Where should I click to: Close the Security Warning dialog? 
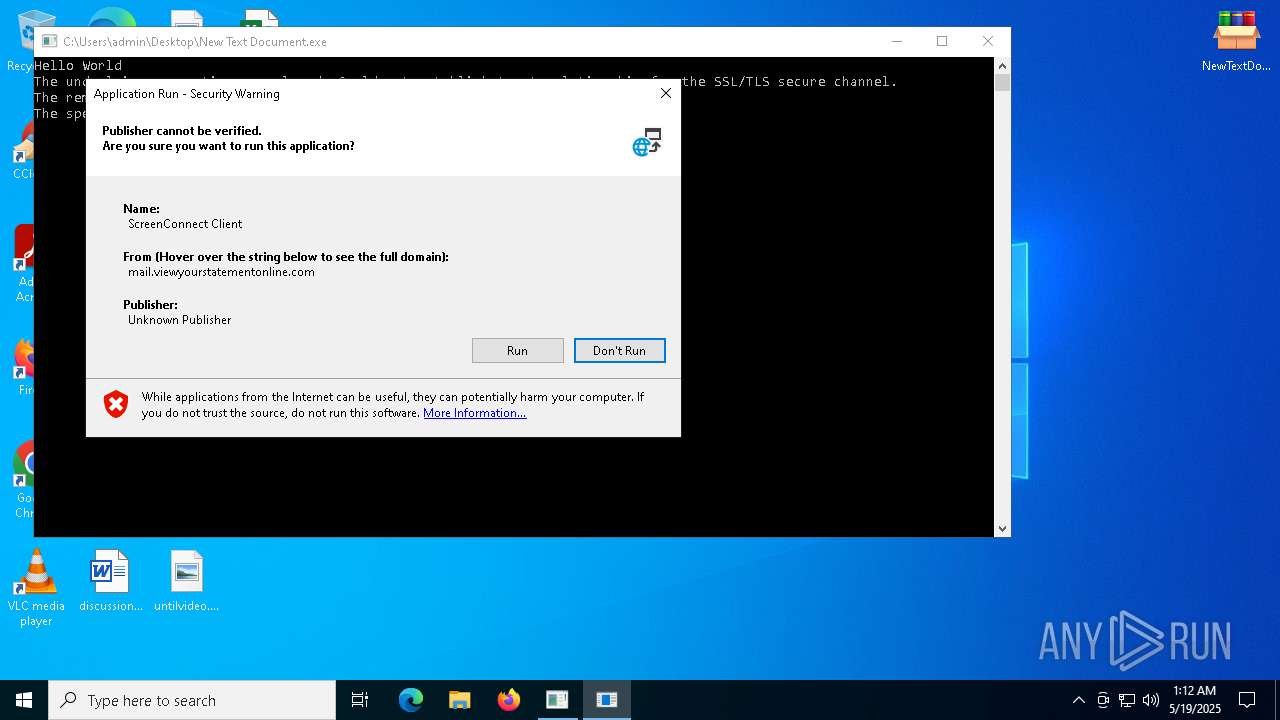(665, 93)
